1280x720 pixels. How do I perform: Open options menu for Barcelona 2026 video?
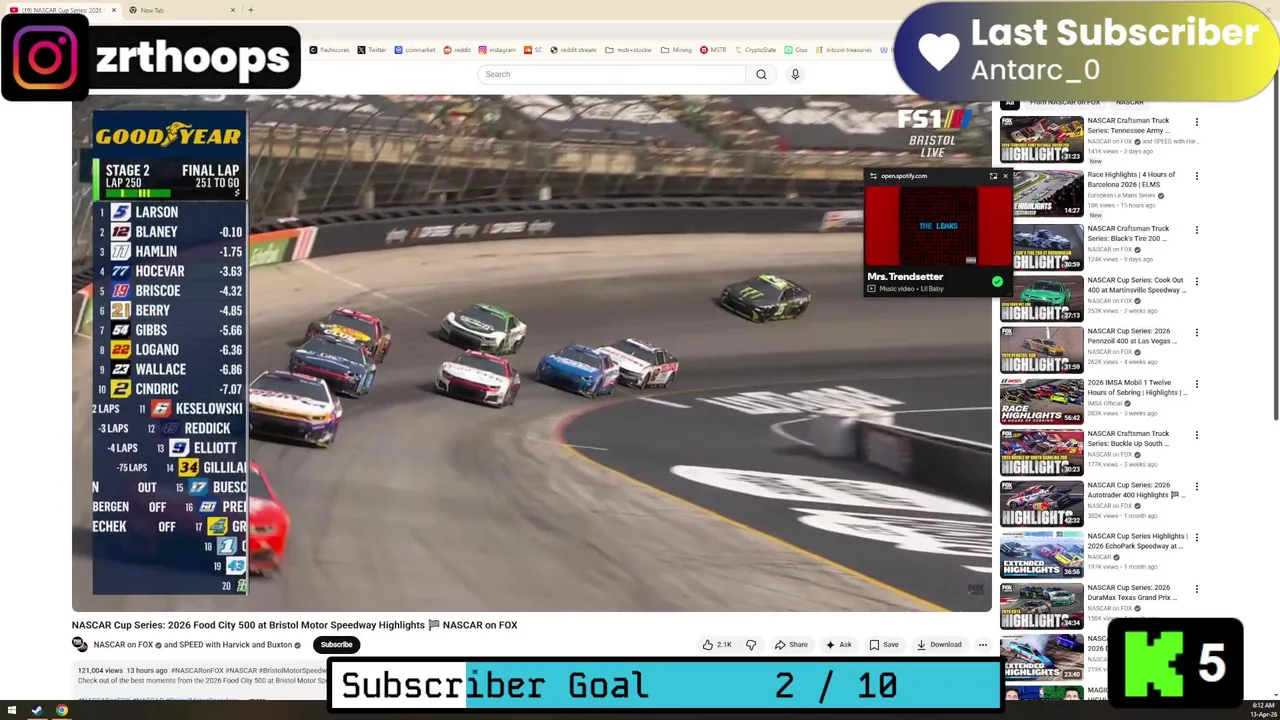pos(1196,176)
